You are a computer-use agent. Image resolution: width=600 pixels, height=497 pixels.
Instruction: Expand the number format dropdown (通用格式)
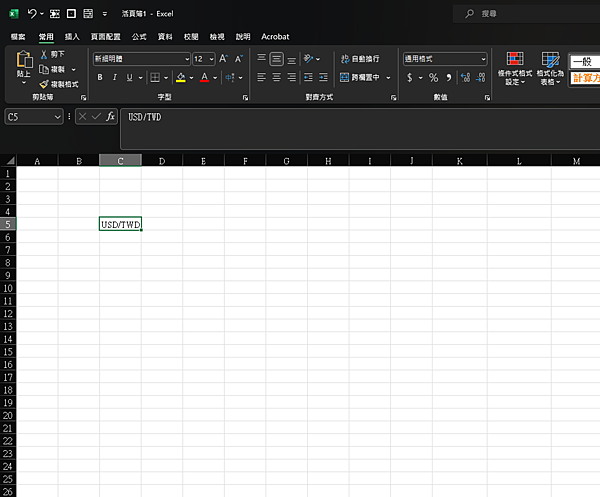[483, 59]
